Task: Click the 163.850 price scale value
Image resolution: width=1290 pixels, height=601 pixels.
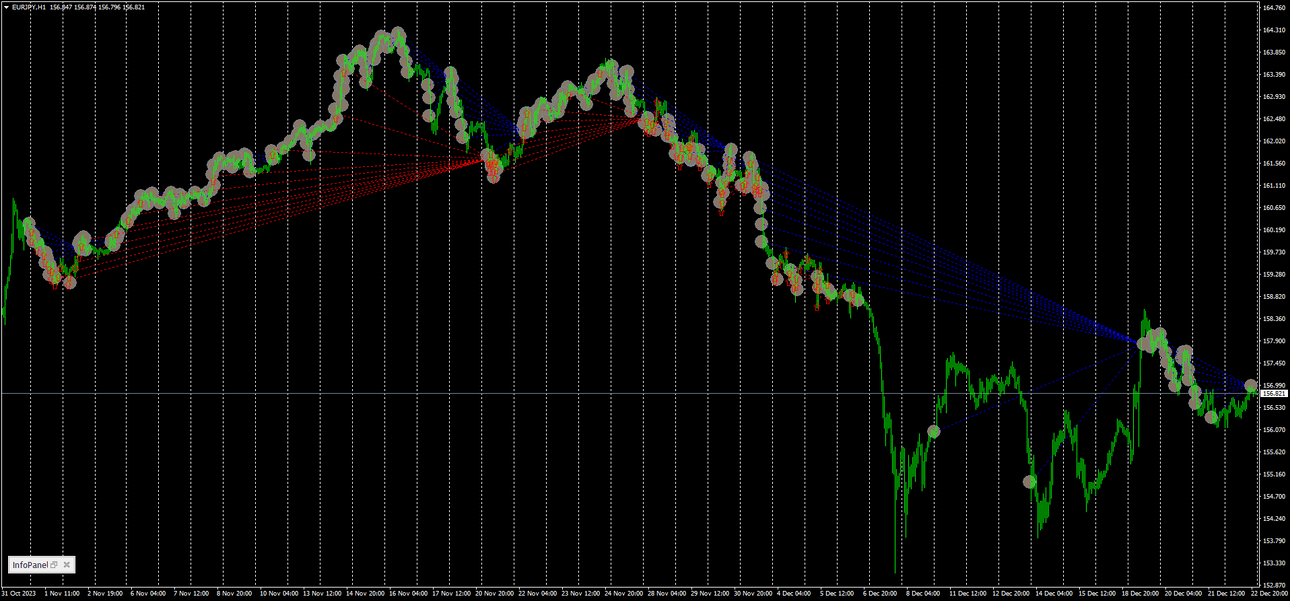Action: tap(1274, 52)
